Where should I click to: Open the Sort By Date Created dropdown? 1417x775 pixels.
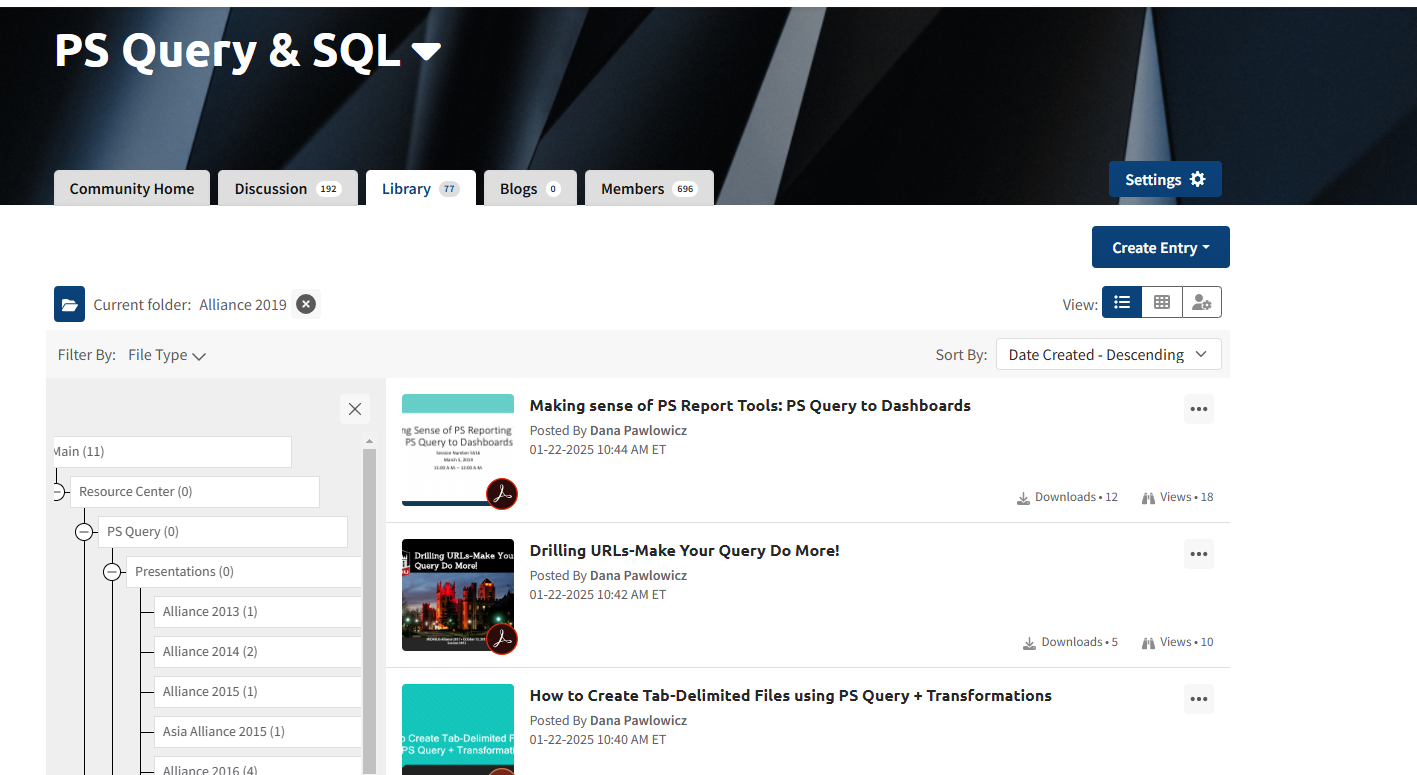(x=1109, y=355)
